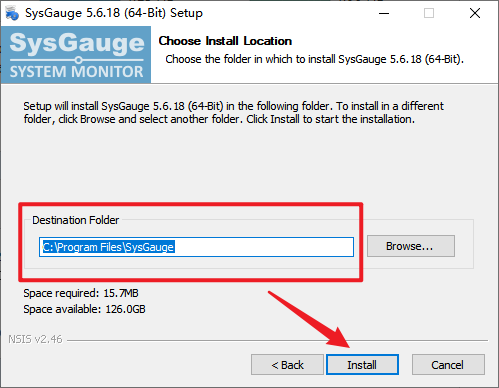Close the SysGauge Setup window
The height and width of the screenshot is (388, 499).
(475, 13)
